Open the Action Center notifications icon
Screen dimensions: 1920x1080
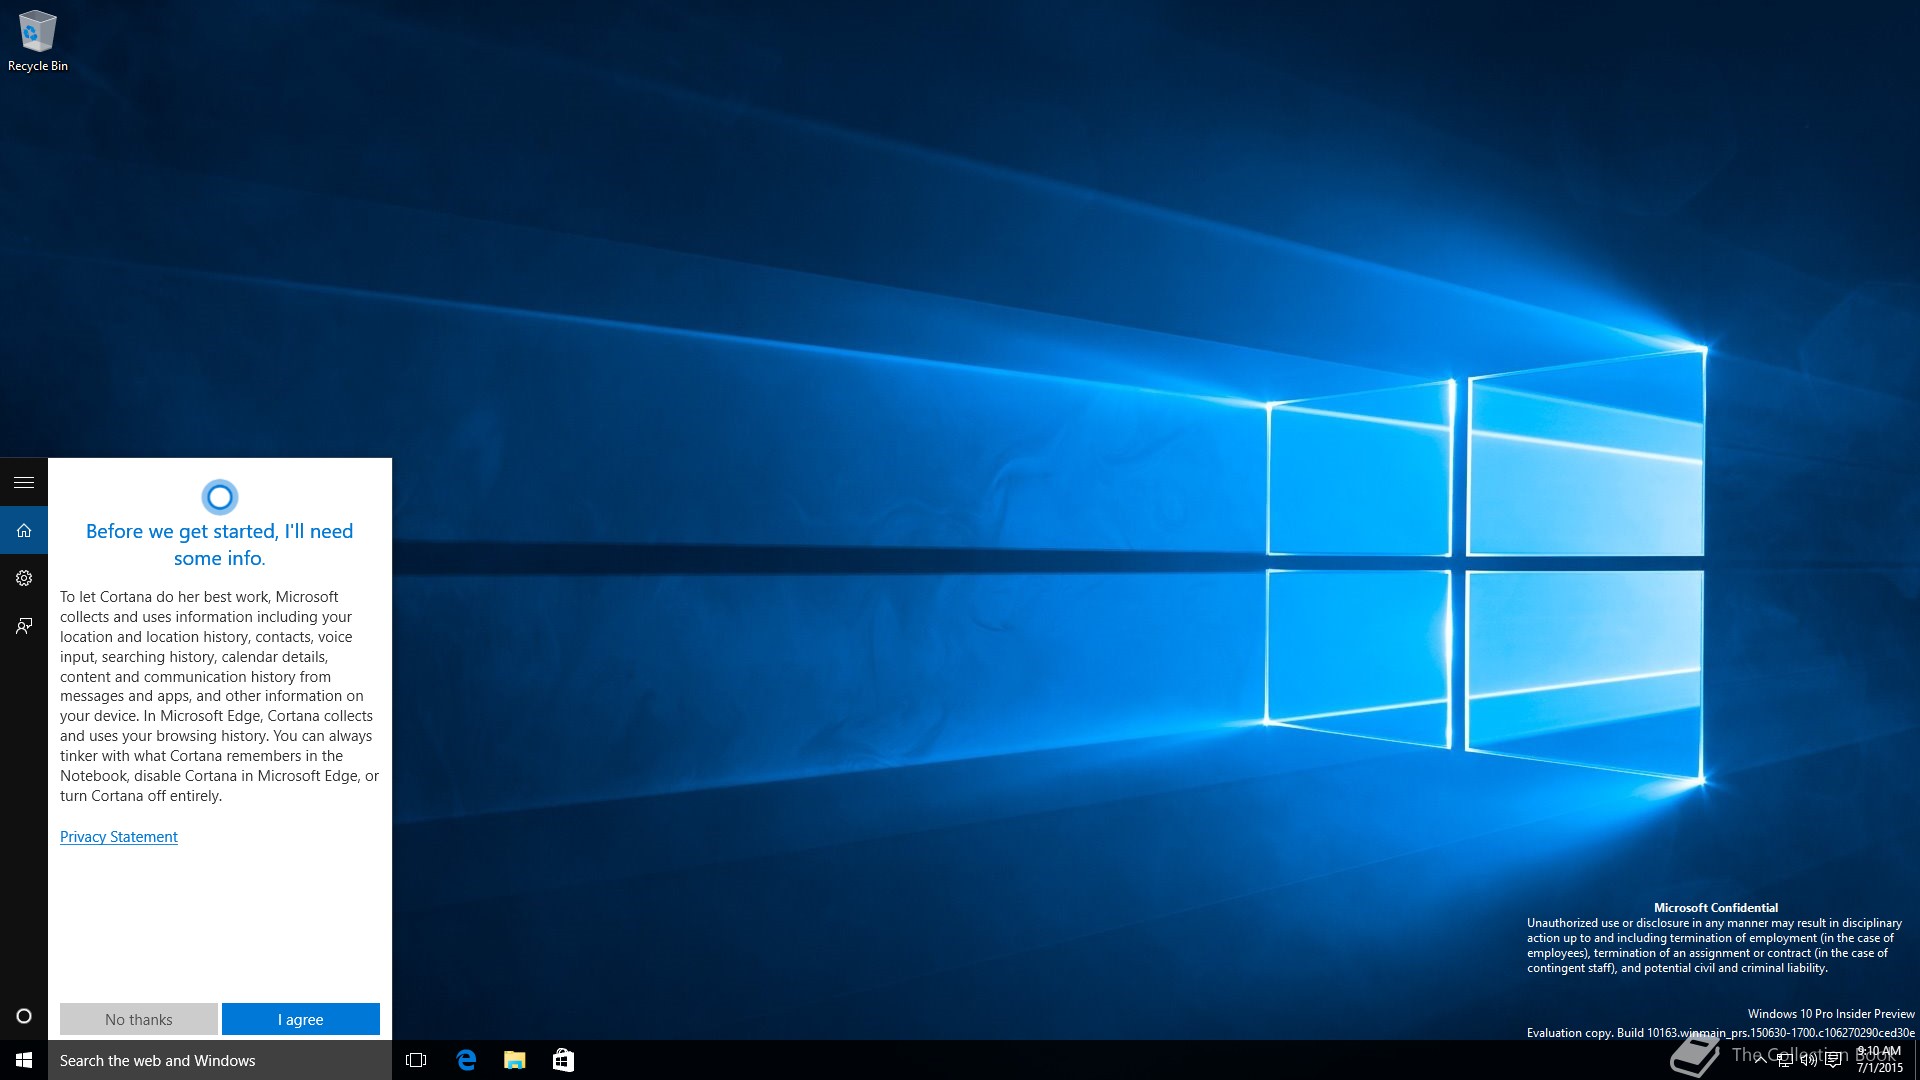(1833, 1060)
